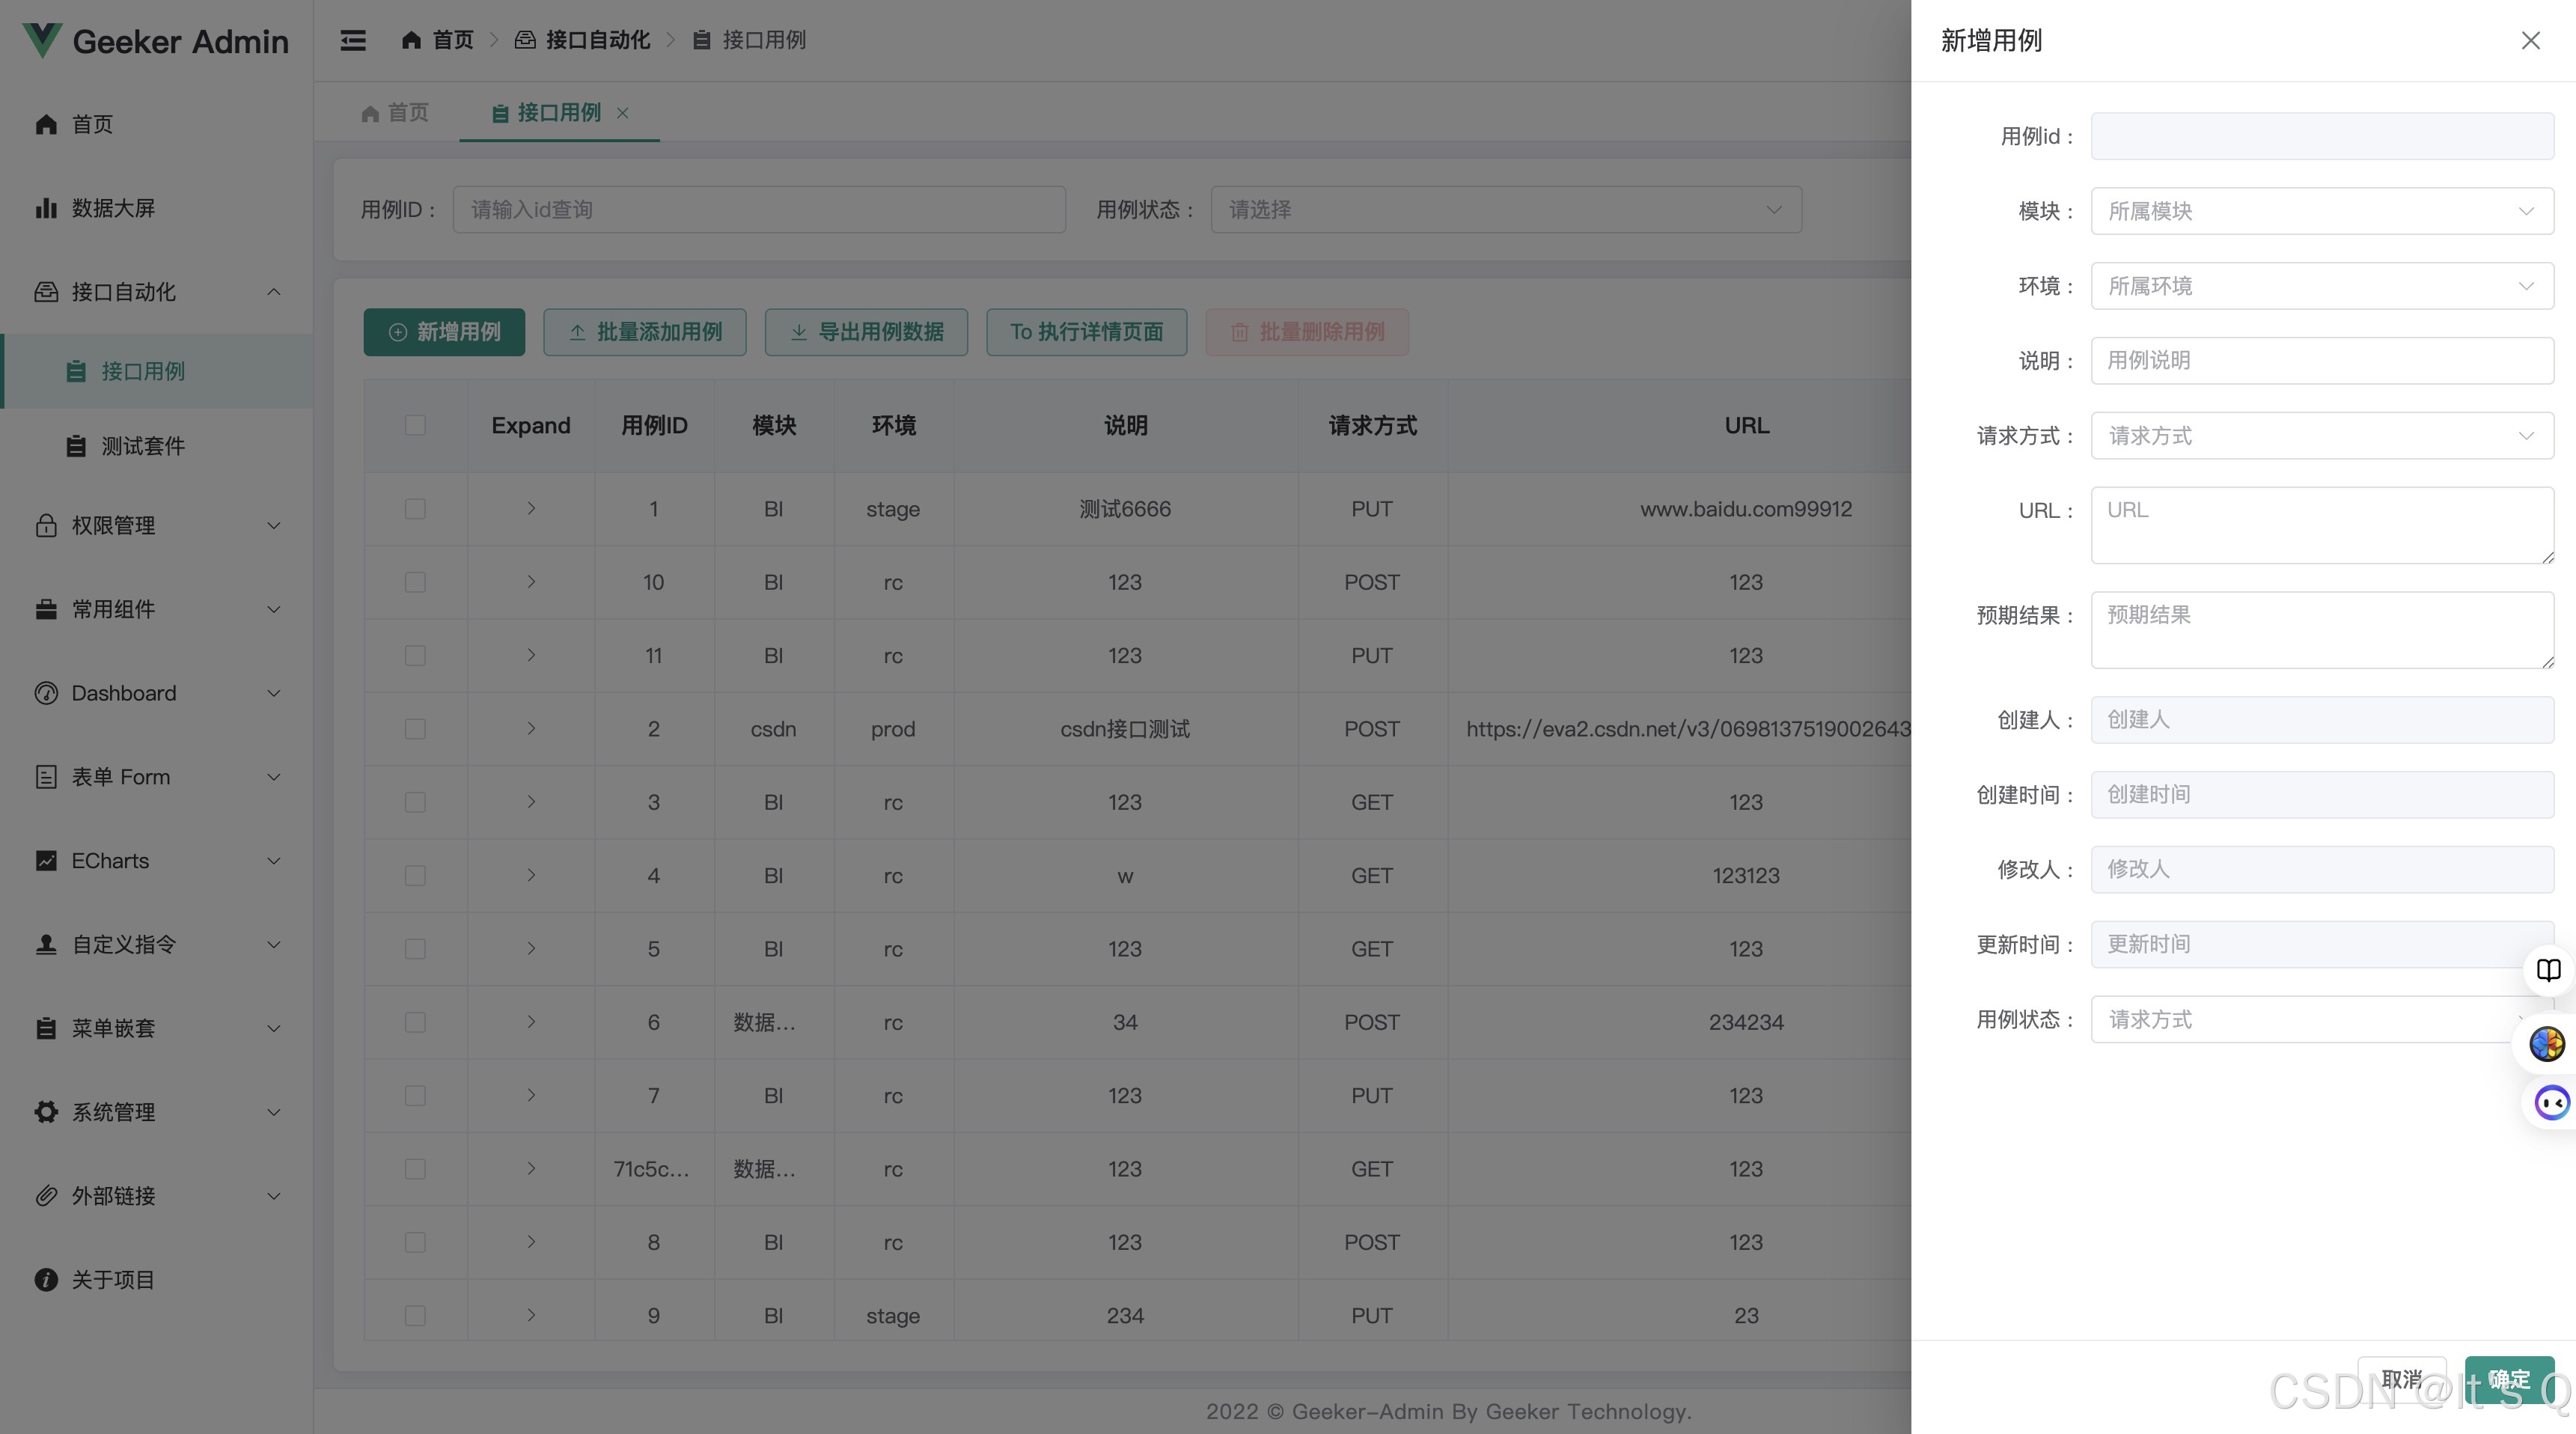The height and width of the screenshot is (1434, 2576).
Task: Click the colorful round floating icon
Action: click(2546, 1044)
